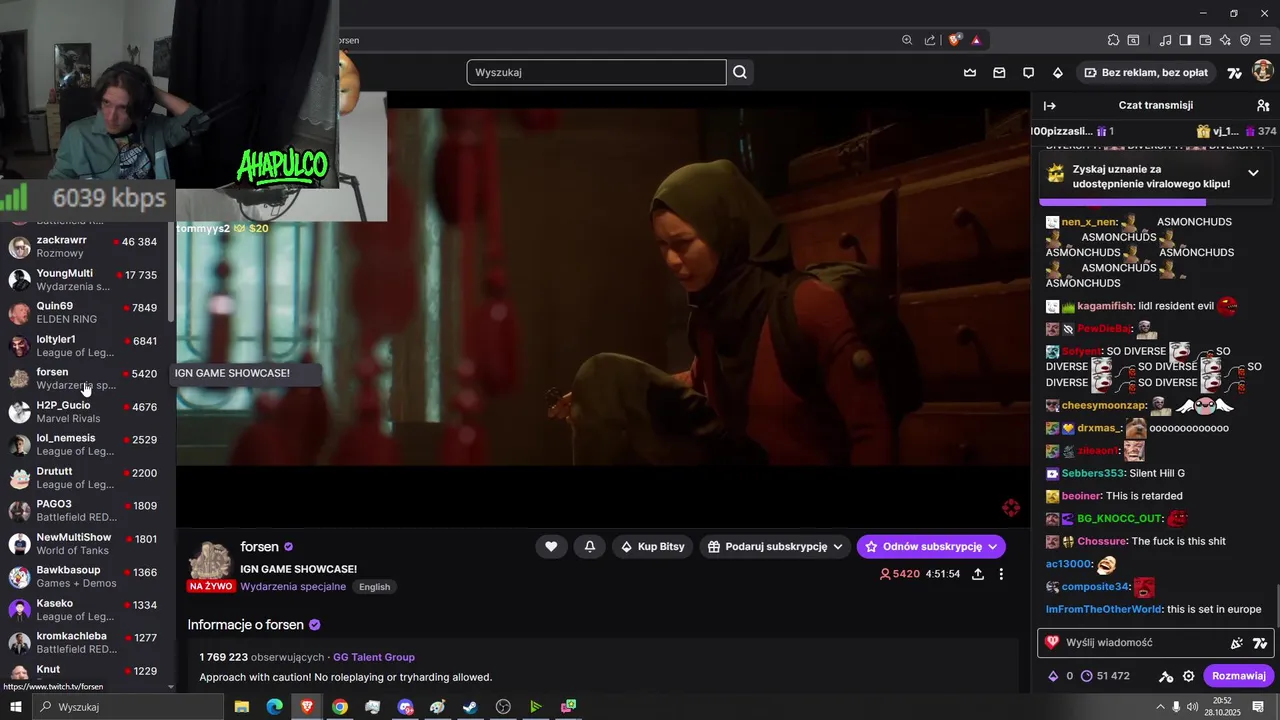This screenshot has width=1280, height=720.
Task: Open Windows Start menu
Action: click(x=15, y=707)
